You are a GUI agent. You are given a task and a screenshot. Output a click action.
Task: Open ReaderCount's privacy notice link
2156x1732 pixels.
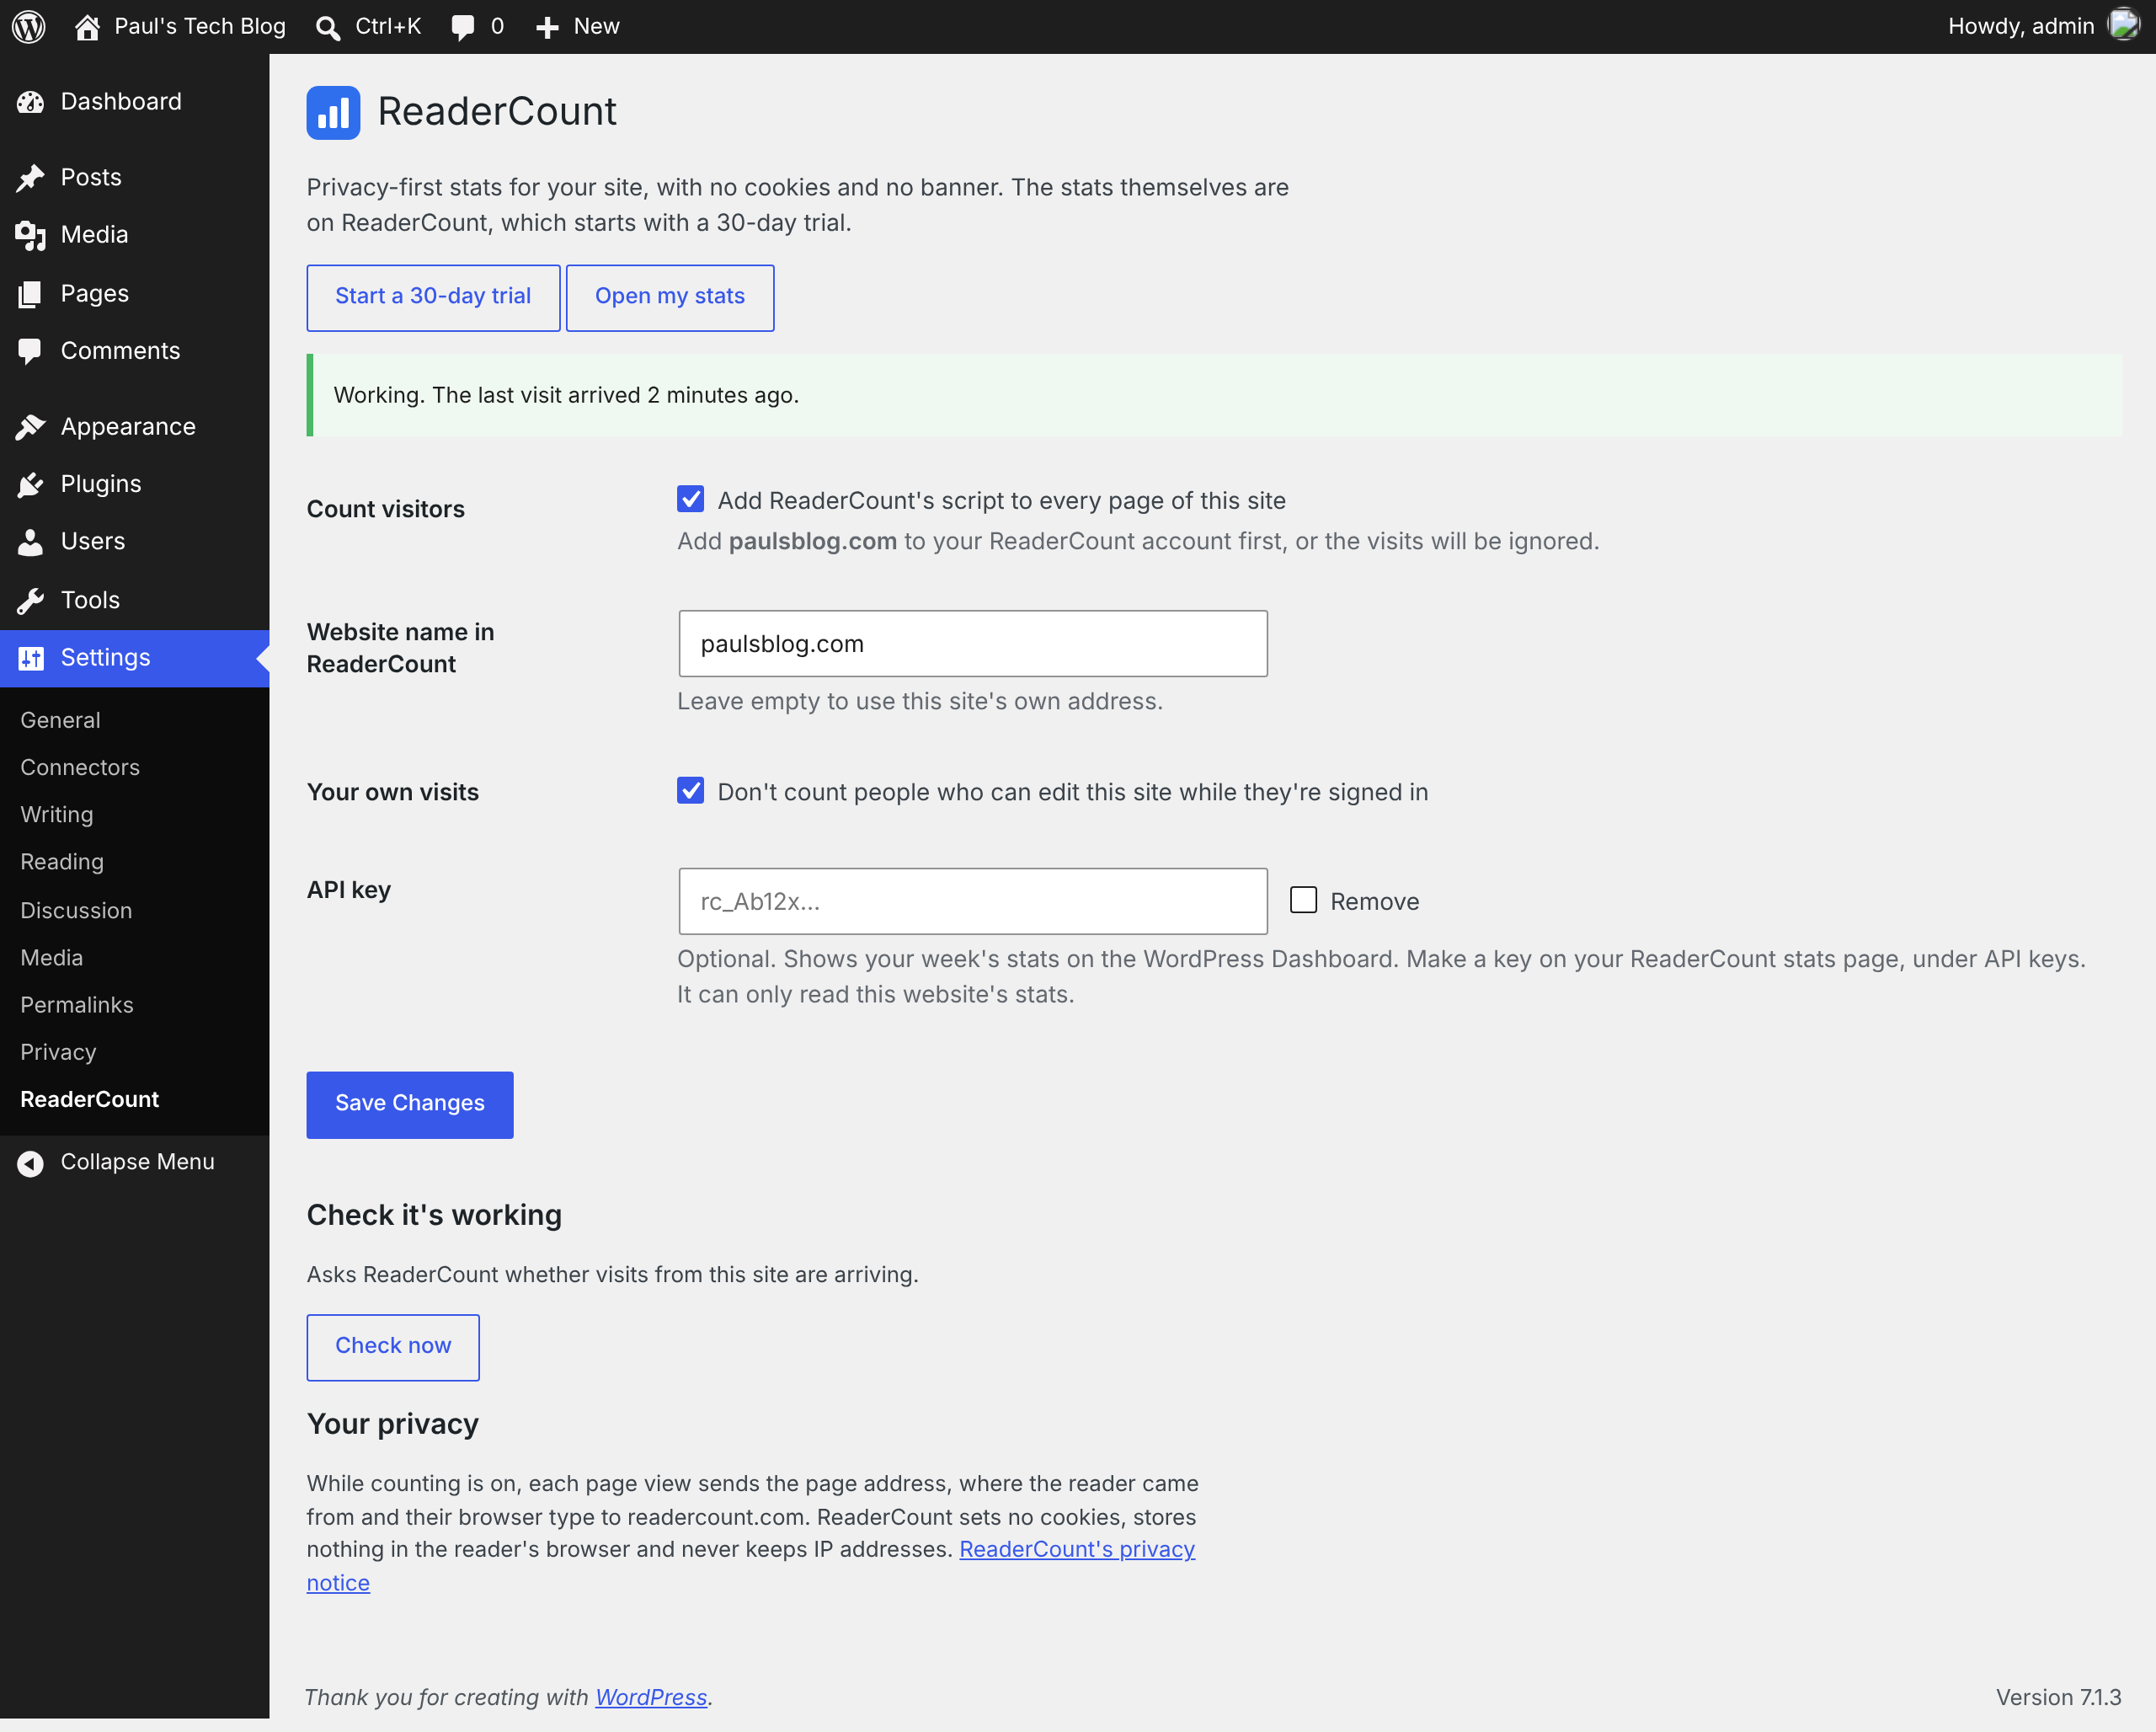[1077, 1549]
